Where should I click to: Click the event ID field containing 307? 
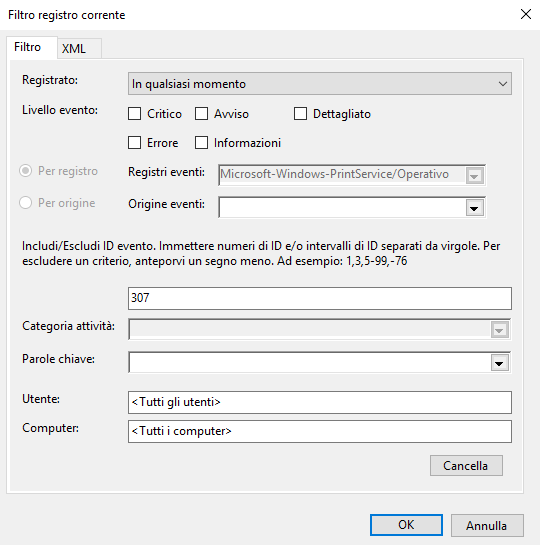pyautogui.click(x=320, y=298)
